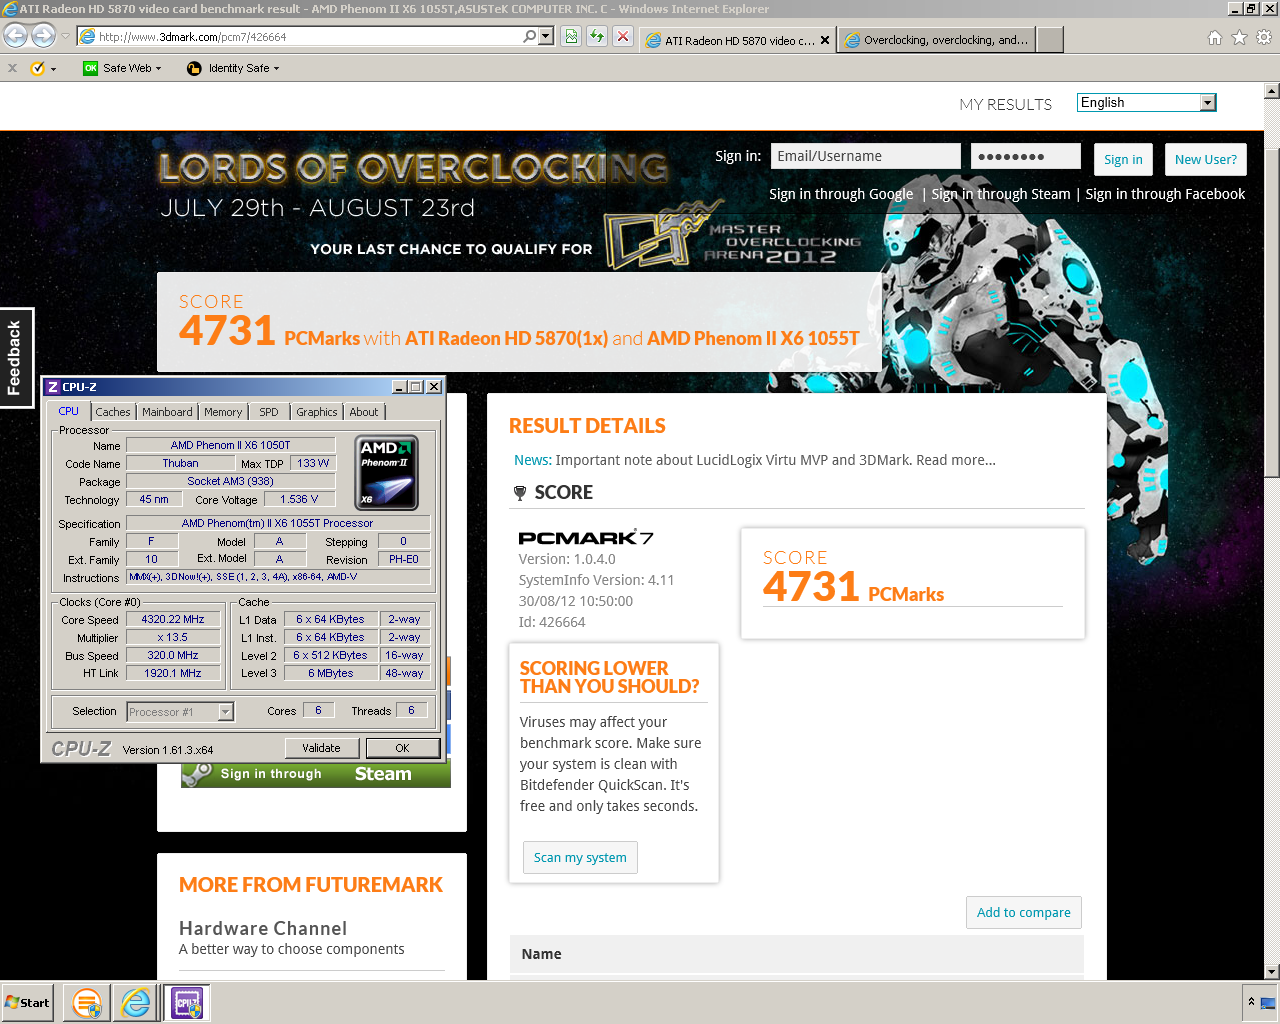Viewport: 1280px width, 1024px height.
Task: Switch to the Graphics tab in CPU-Z
Action: pos(317,412)
